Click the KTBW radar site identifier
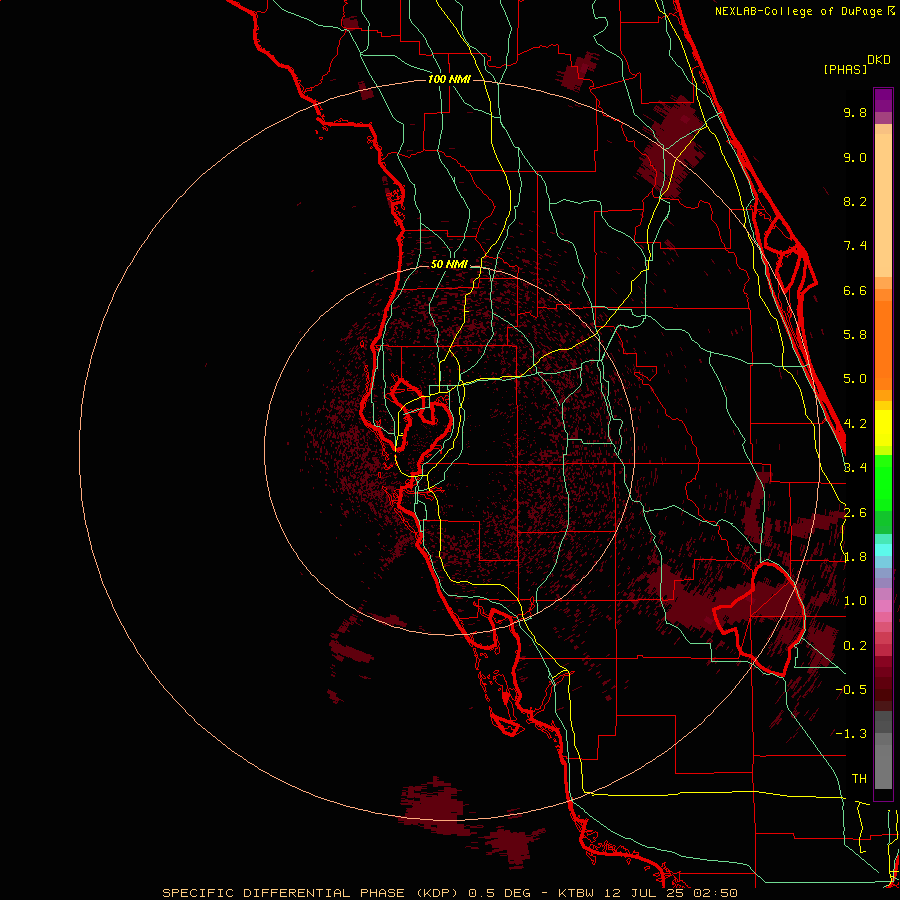Viewport: 900px width, 900px height. pos(575,893)
